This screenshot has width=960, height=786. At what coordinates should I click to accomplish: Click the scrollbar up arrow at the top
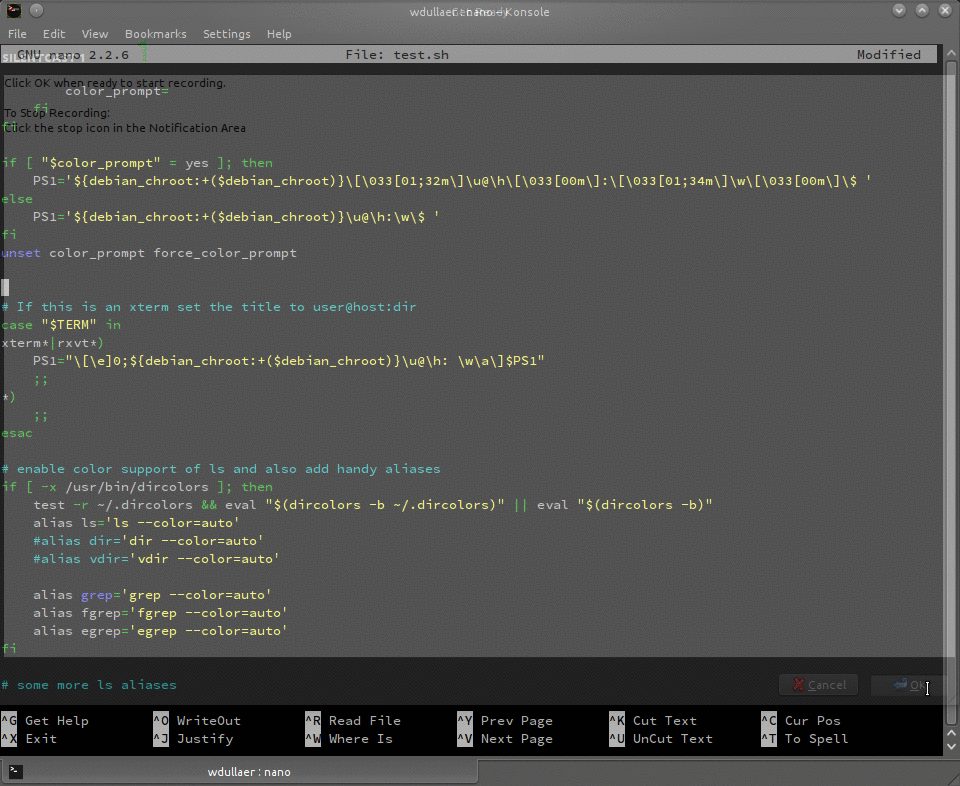pyautogui.click(x=951, y=53)
